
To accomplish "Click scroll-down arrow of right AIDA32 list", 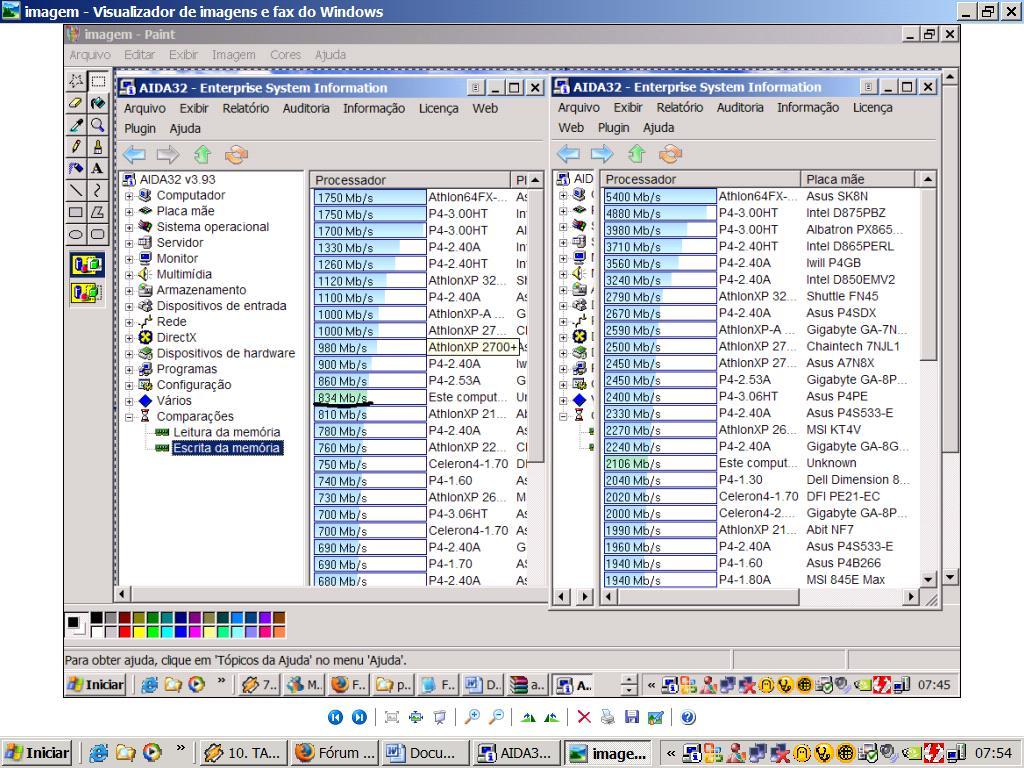I will [928, 579].
